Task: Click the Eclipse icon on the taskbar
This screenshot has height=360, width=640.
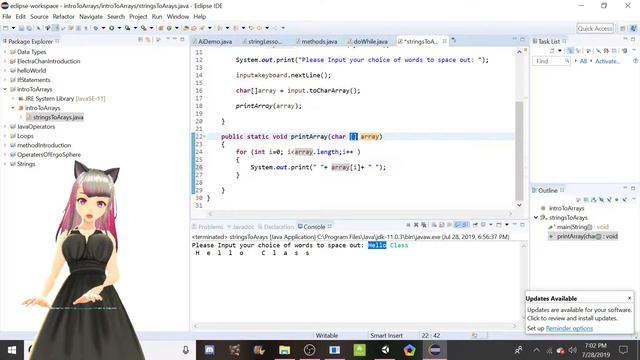Action: pyautogui.click(x=435, y=350)
